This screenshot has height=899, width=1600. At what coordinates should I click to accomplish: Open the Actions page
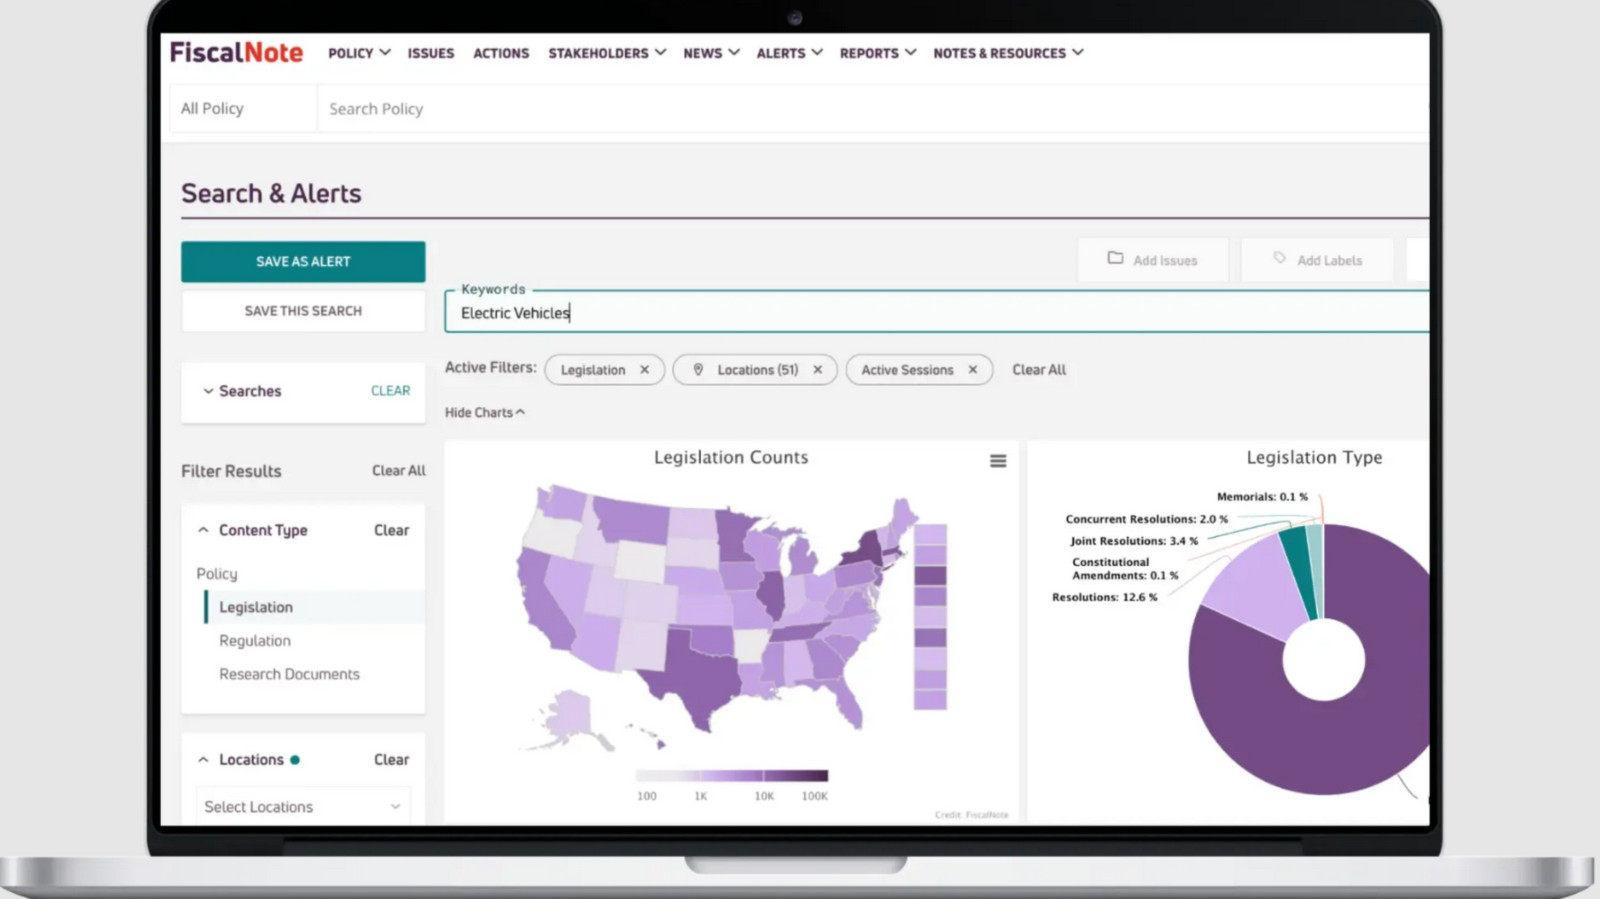click(x=501, y=53)
